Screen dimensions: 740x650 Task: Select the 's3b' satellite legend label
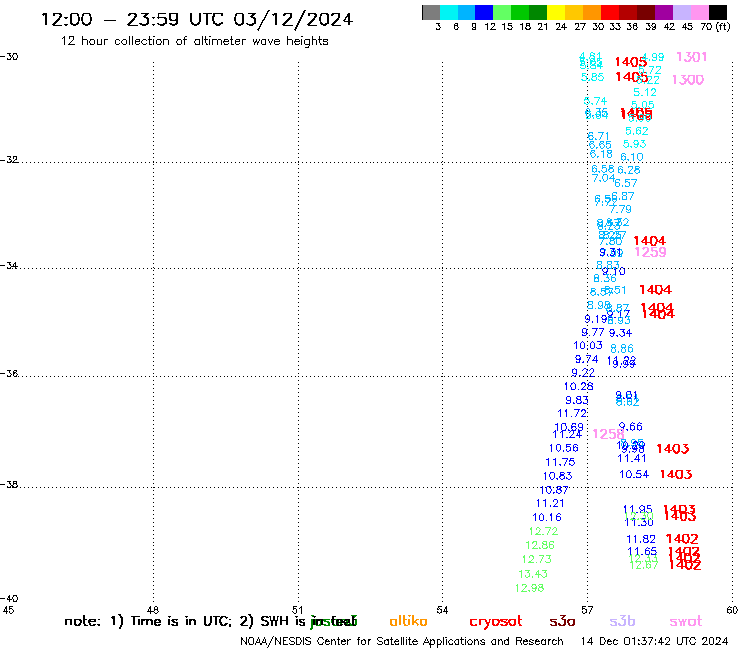622,621
